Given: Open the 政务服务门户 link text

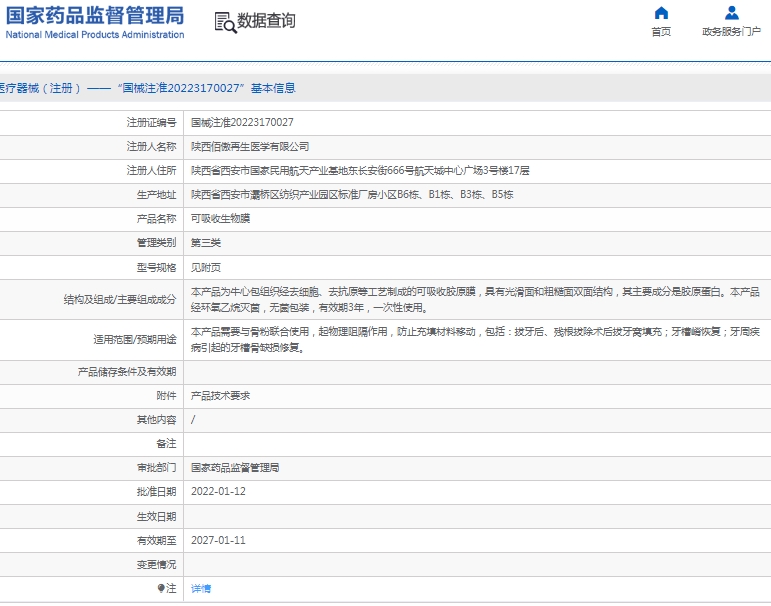Looking at the screenshot, I should click(x=732, y=32).
